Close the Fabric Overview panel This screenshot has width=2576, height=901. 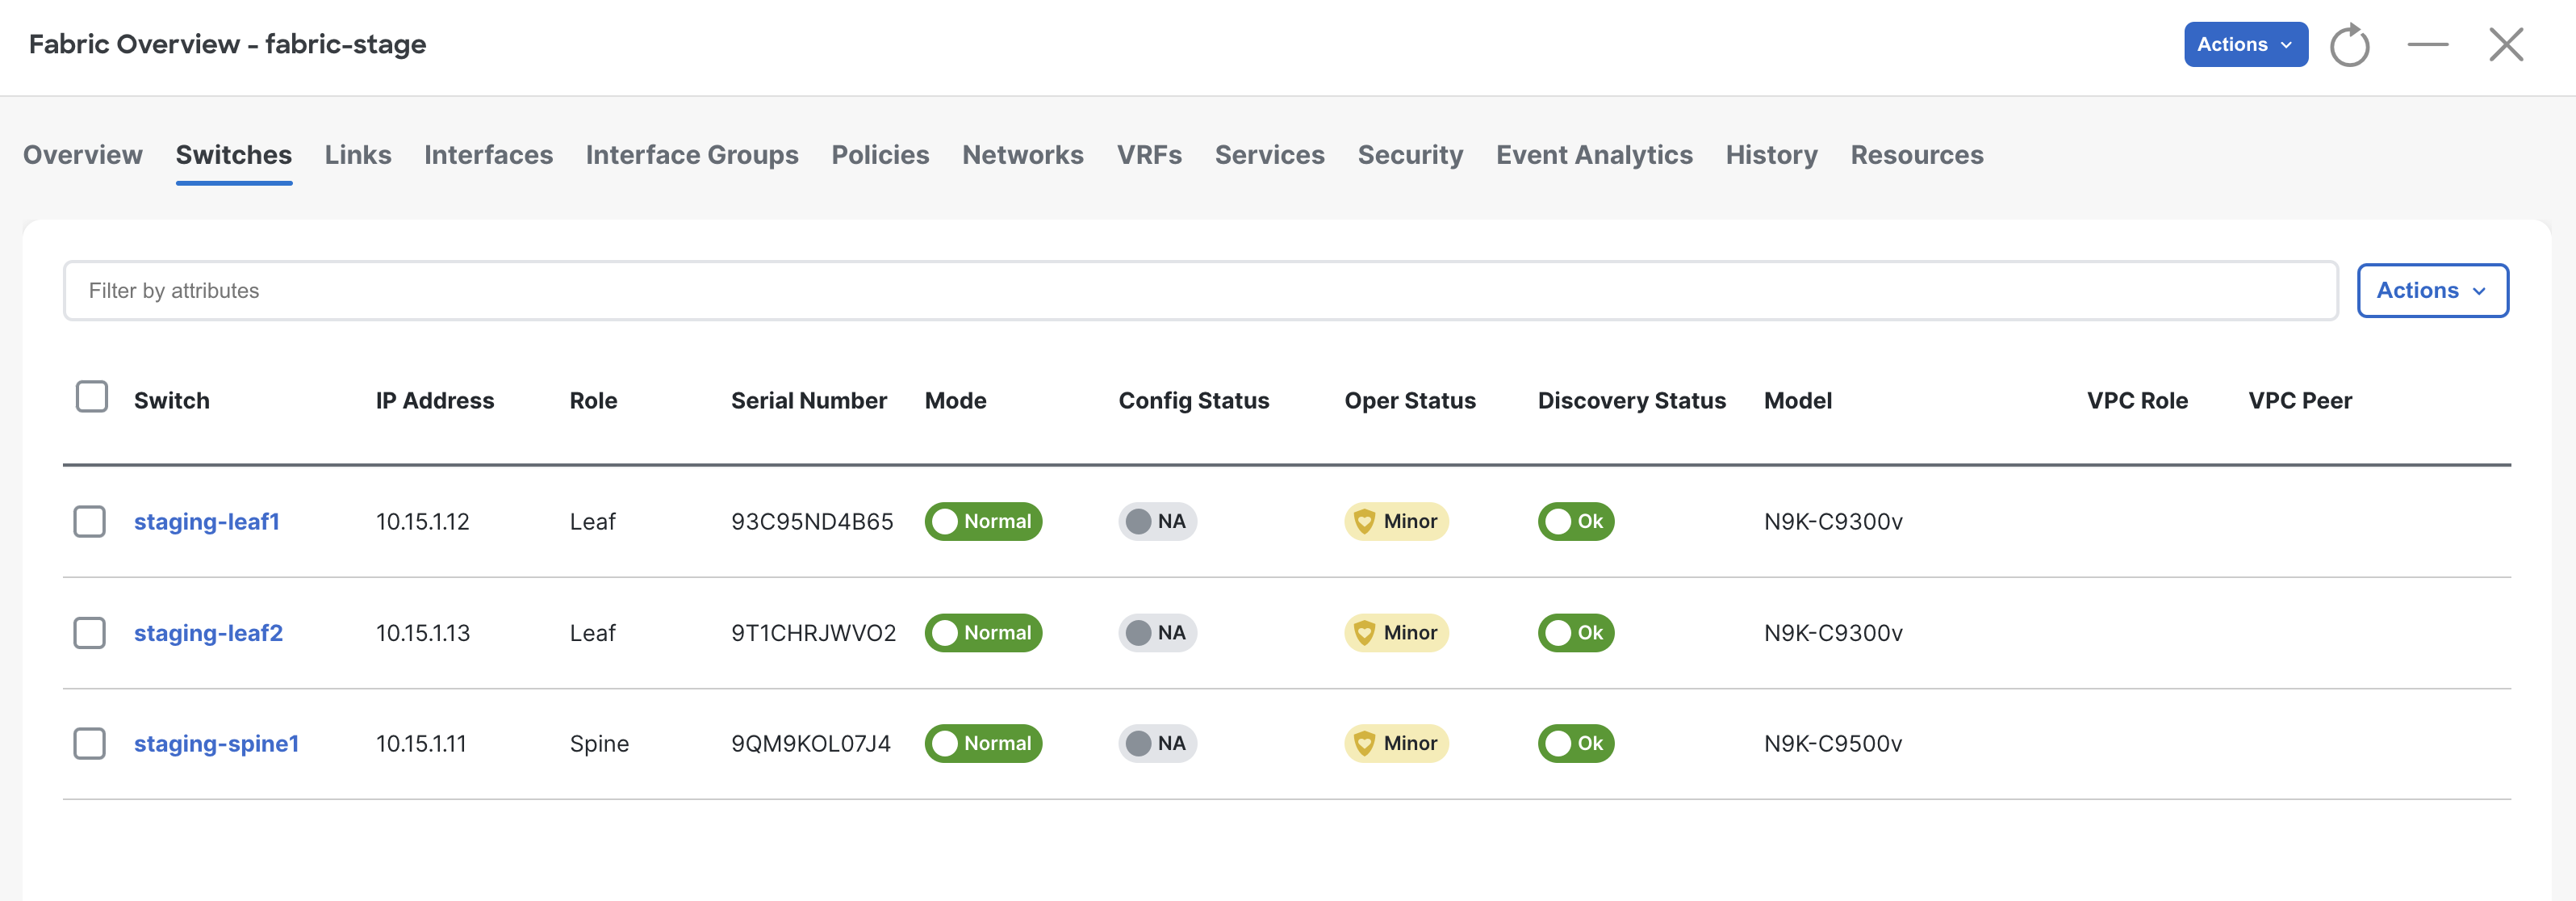point(2506,45)
